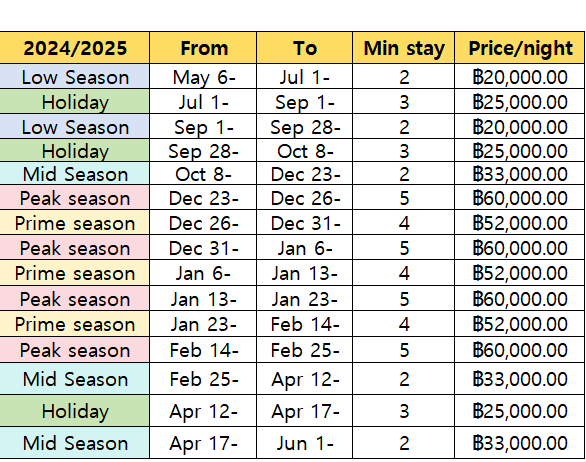586x462 pixels.
Task: Click the Mid Season cell for Oct 8 row
Action: tap(75, 174)
